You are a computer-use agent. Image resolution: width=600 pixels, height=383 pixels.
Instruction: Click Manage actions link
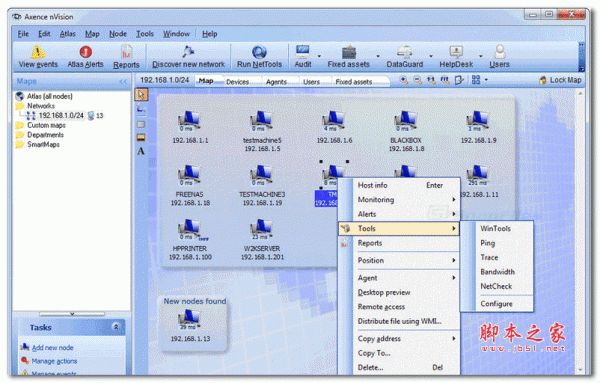[54, 361]
